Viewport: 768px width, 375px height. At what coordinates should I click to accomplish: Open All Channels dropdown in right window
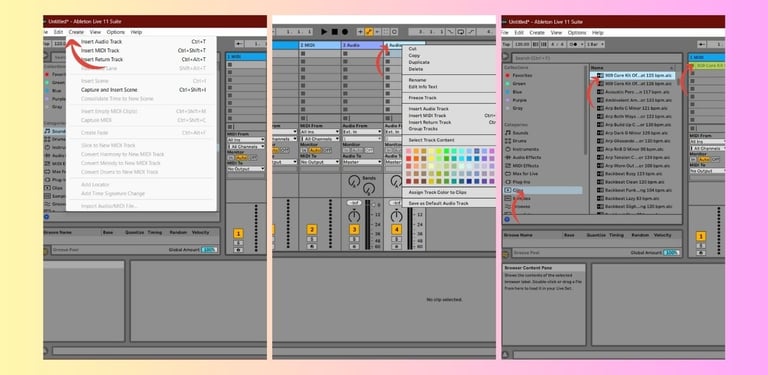tap(707, 148)
